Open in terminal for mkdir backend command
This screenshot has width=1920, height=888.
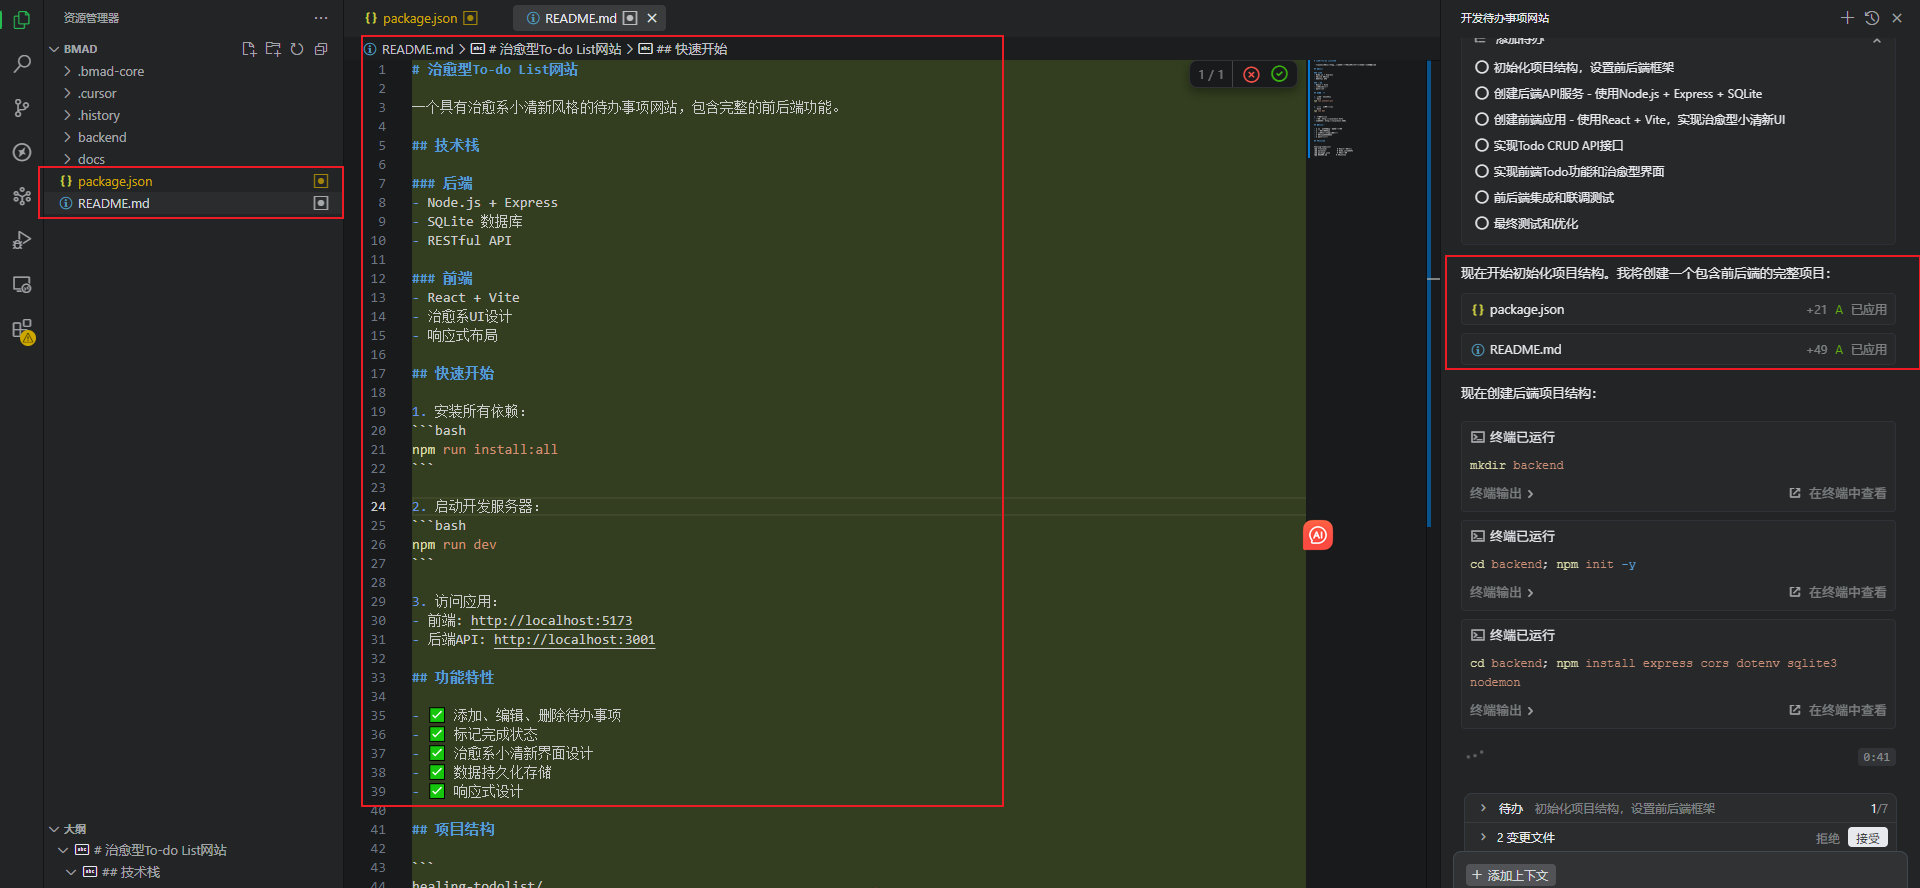[x=1838, y=493]
